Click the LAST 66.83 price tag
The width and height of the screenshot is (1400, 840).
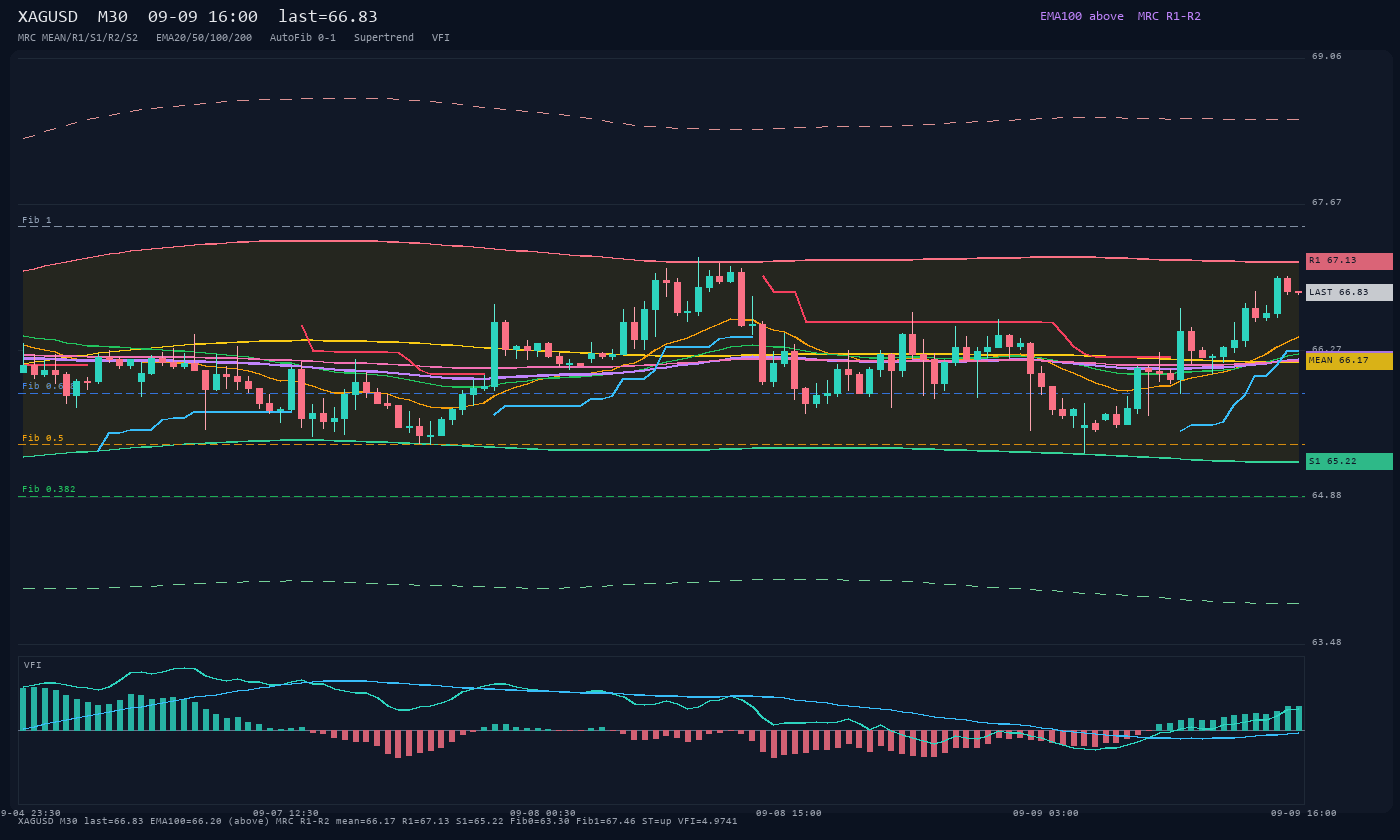click(1349, 292)
